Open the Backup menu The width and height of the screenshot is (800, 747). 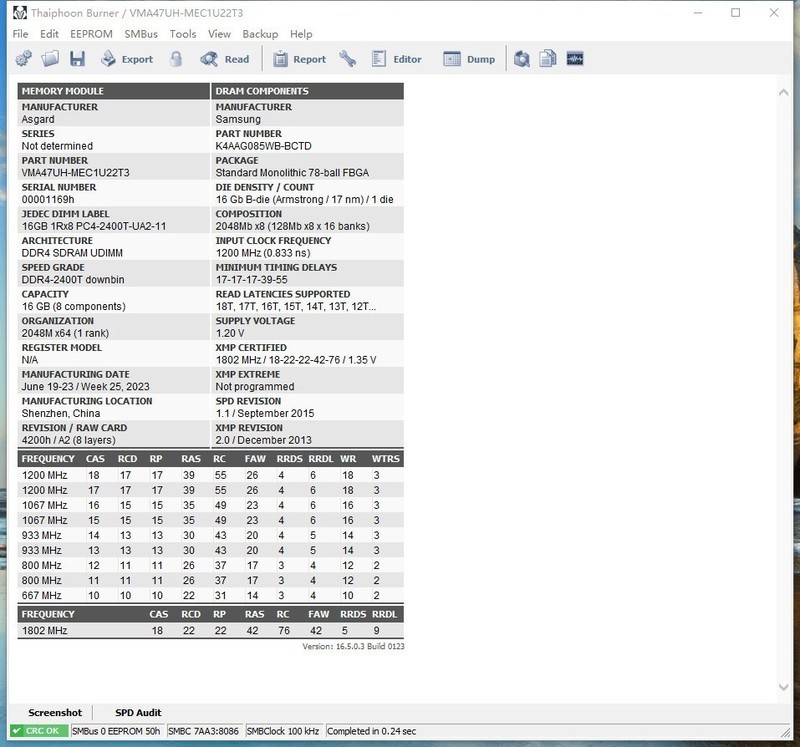click(260, 34)
